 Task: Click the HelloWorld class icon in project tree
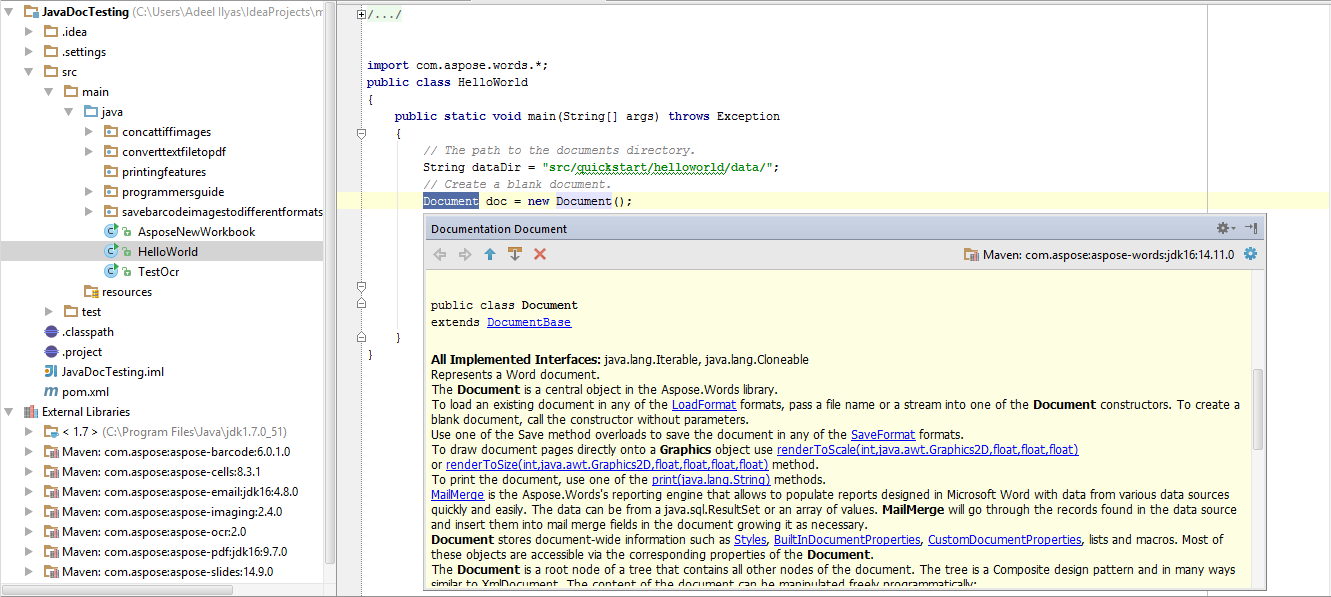113,252
